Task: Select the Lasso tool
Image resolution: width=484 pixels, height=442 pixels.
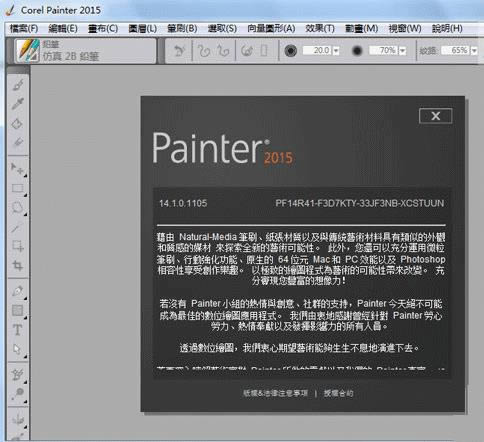Action: [17, 208]
